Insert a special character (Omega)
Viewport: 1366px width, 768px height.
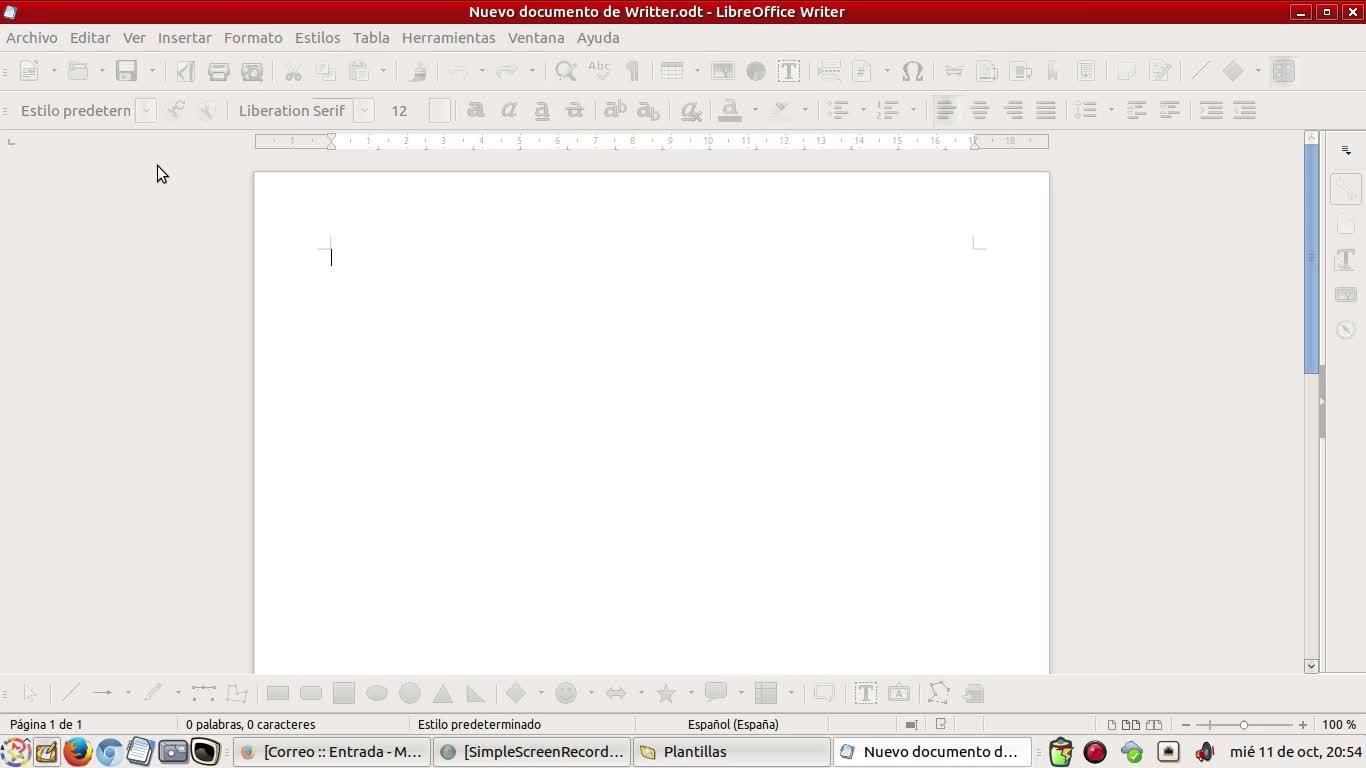[912, 71]
